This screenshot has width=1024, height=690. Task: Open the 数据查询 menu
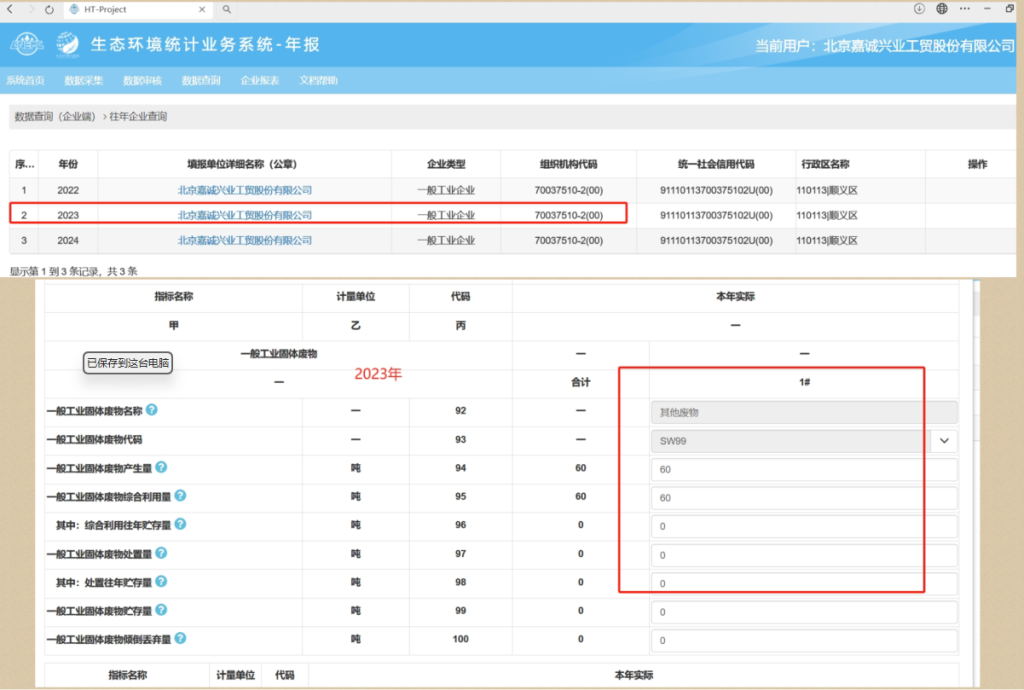click(x=201, y=80)
